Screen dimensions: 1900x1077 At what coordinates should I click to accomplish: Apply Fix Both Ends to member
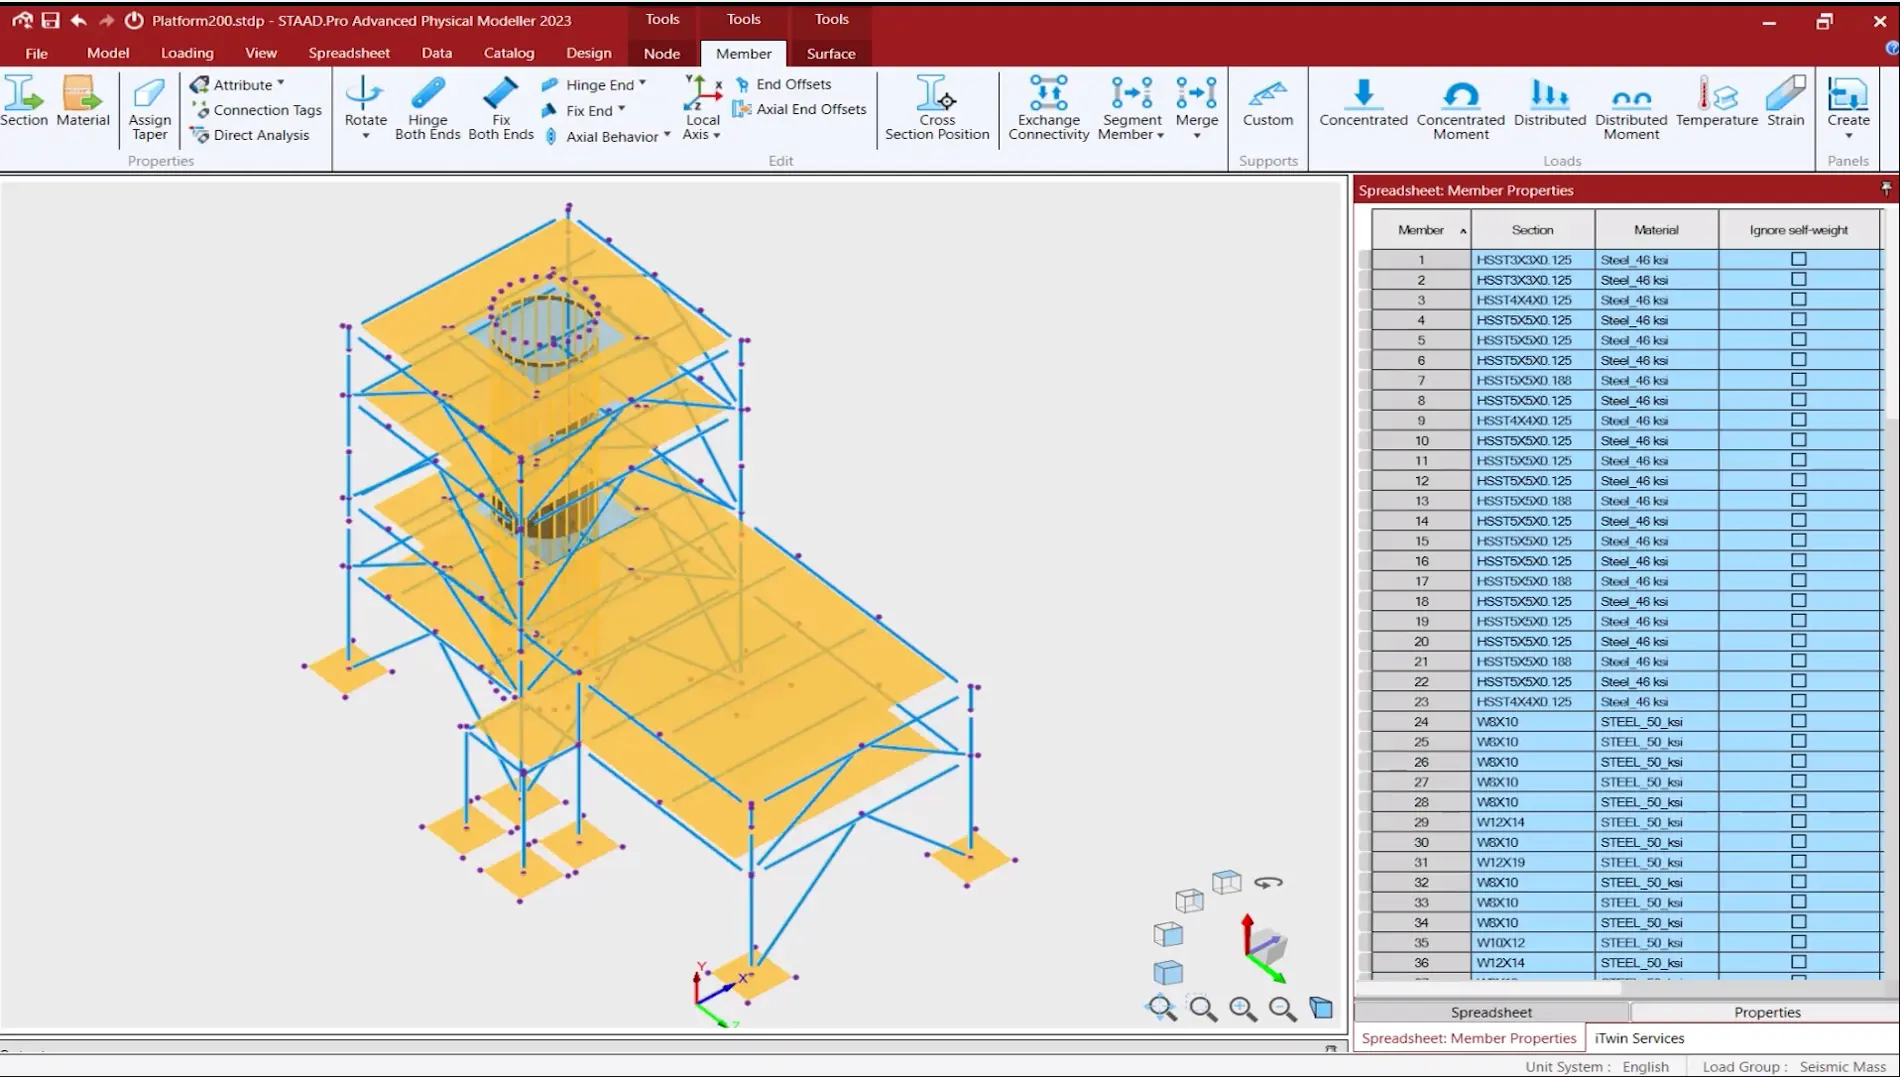501,108
